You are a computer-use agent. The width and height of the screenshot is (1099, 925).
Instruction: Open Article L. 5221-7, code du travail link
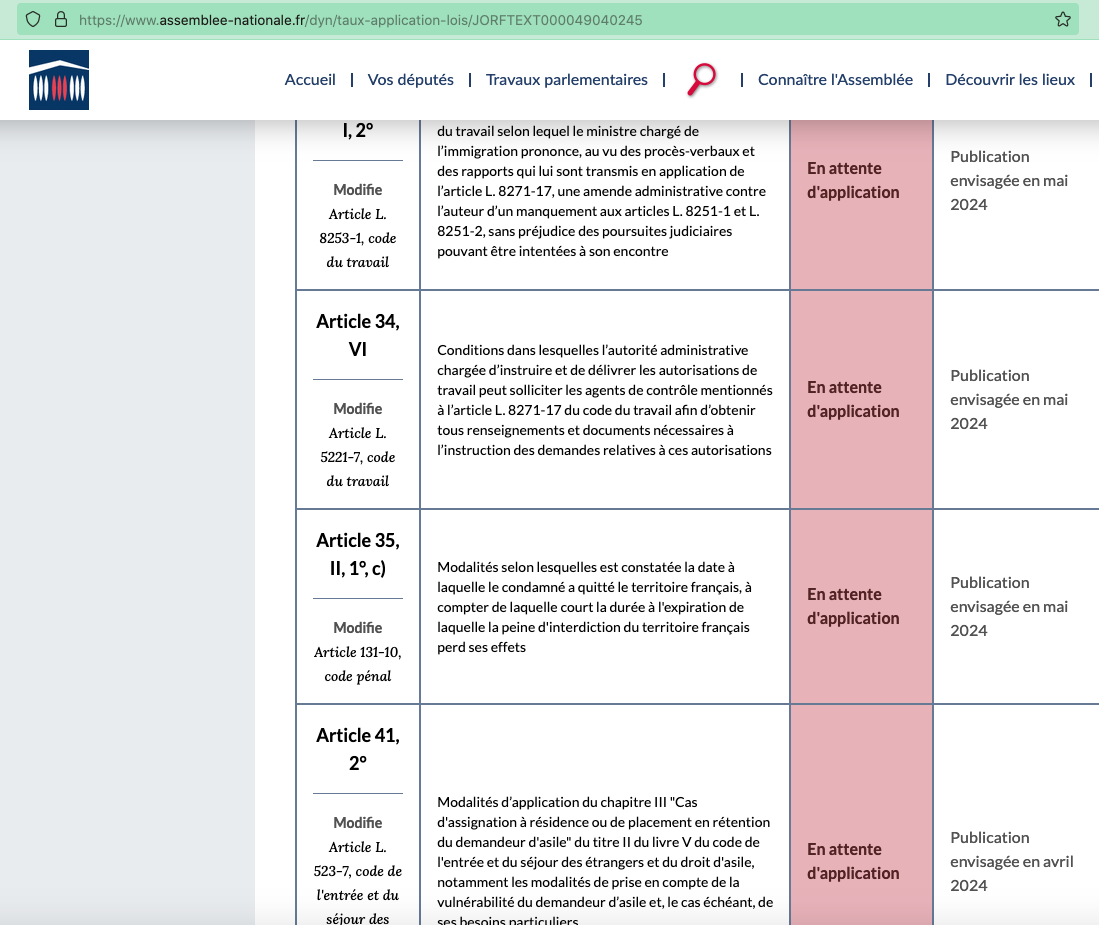(357, 457)
